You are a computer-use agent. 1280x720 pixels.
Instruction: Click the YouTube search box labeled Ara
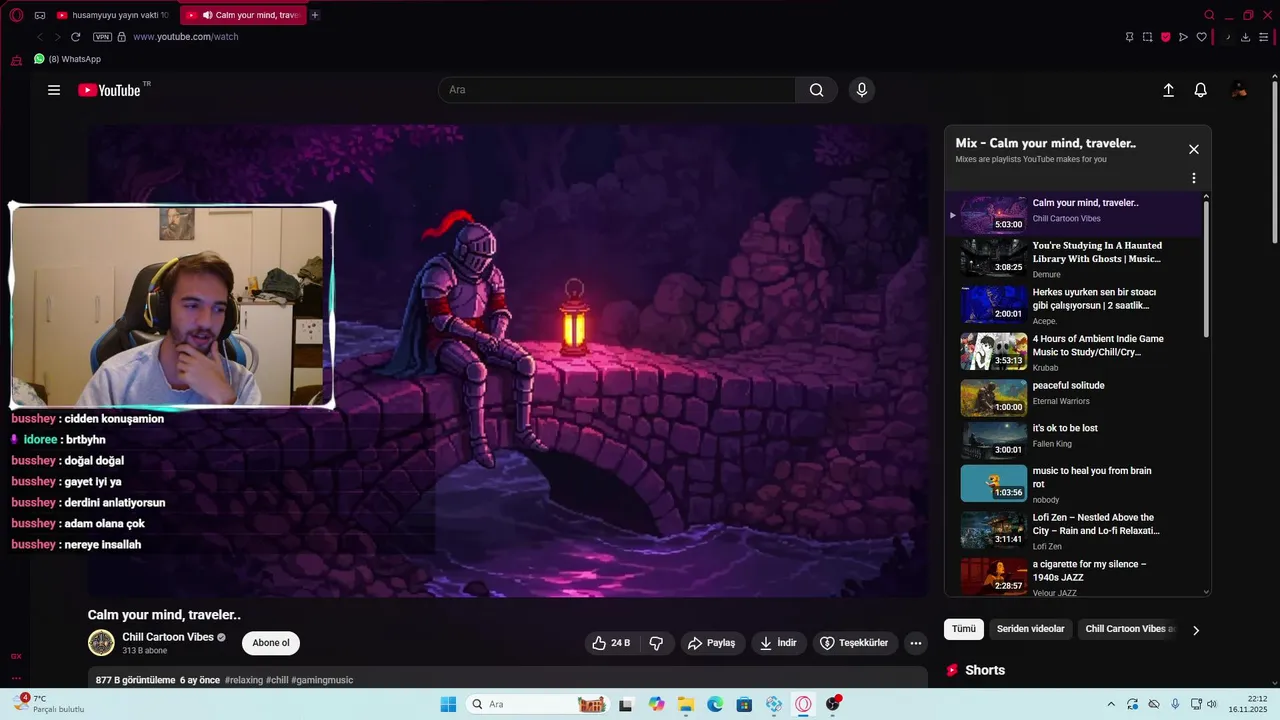pyautogui.click(x=617, y=90)
